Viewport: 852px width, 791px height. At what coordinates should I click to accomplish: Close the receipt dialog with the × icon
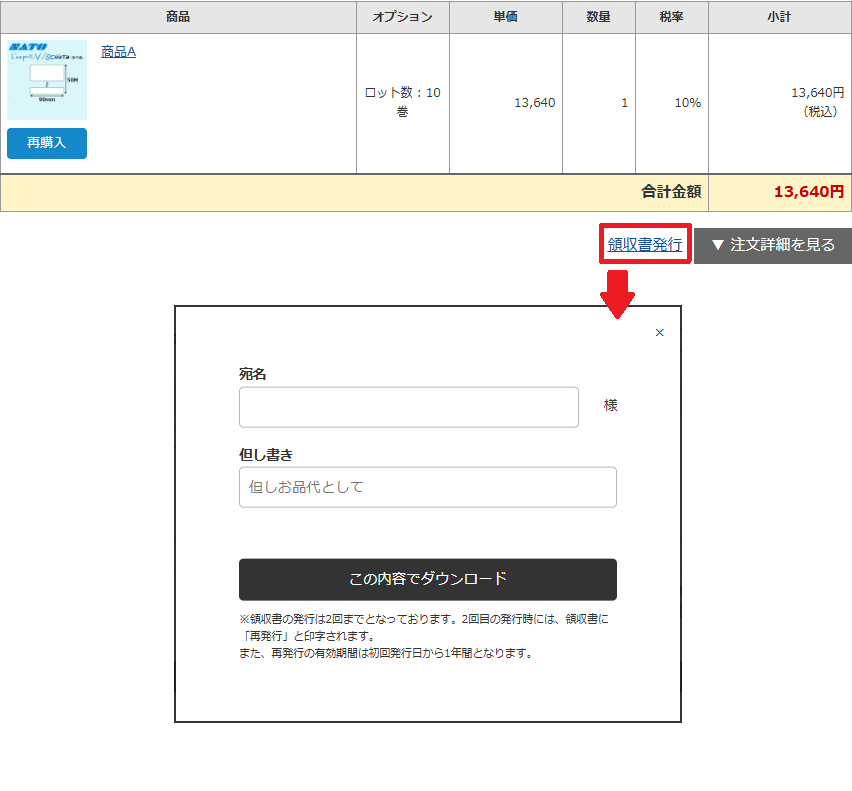[659, 333]
